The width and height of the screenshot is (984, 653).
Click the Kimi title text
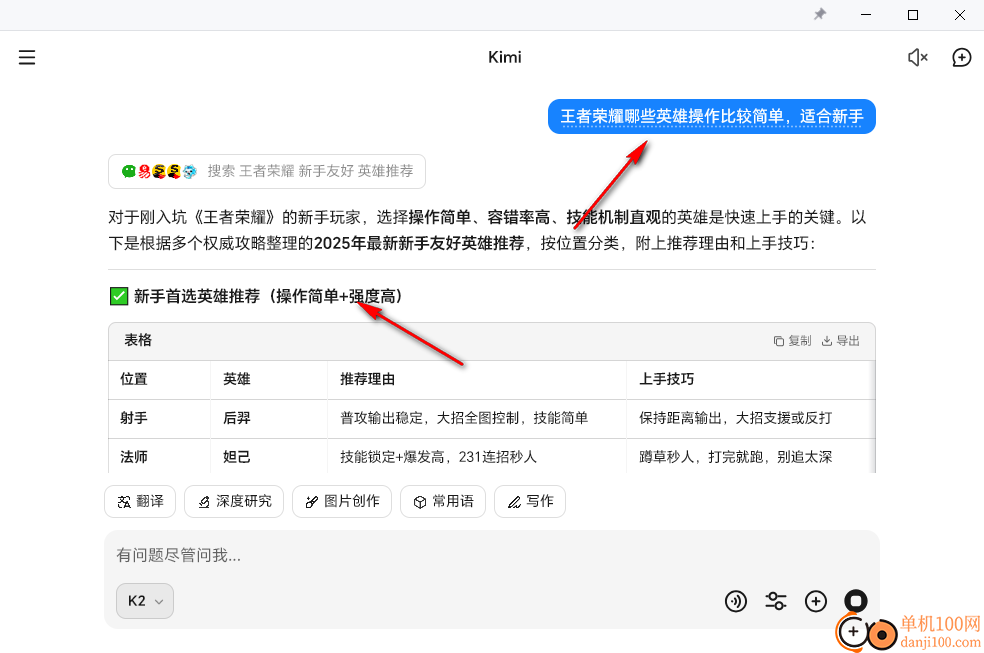pos(505,58)
